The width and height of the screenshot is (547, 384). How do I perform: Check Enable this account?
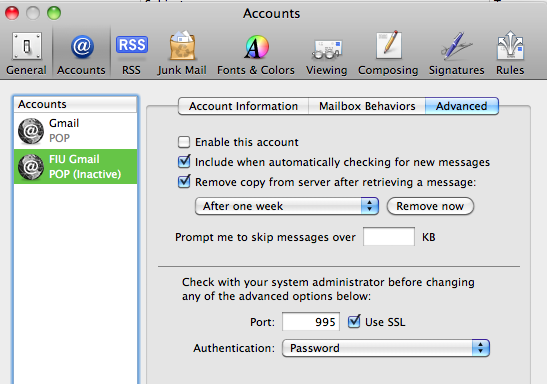[184, 142]
